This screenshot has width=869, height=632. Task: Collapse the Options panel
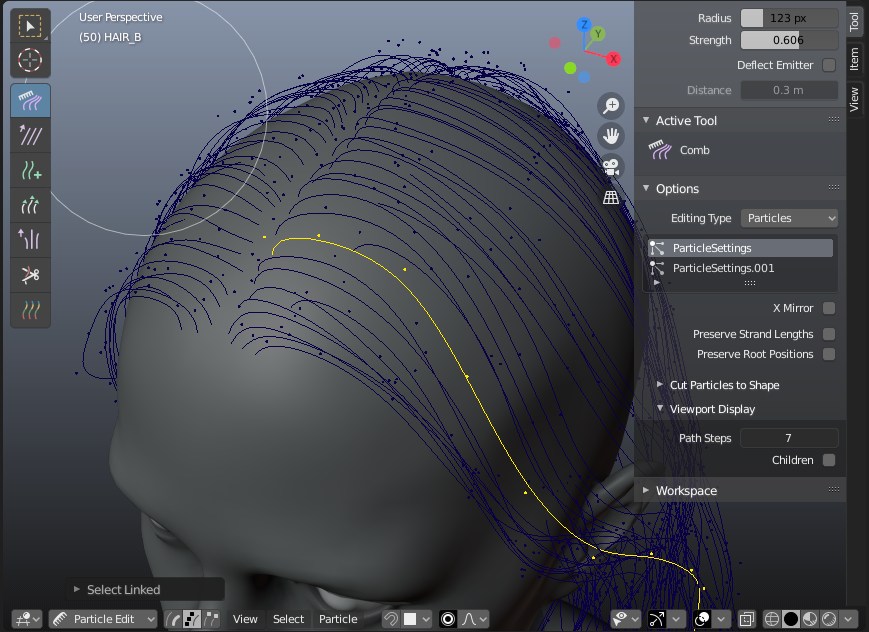coord(646,188)
